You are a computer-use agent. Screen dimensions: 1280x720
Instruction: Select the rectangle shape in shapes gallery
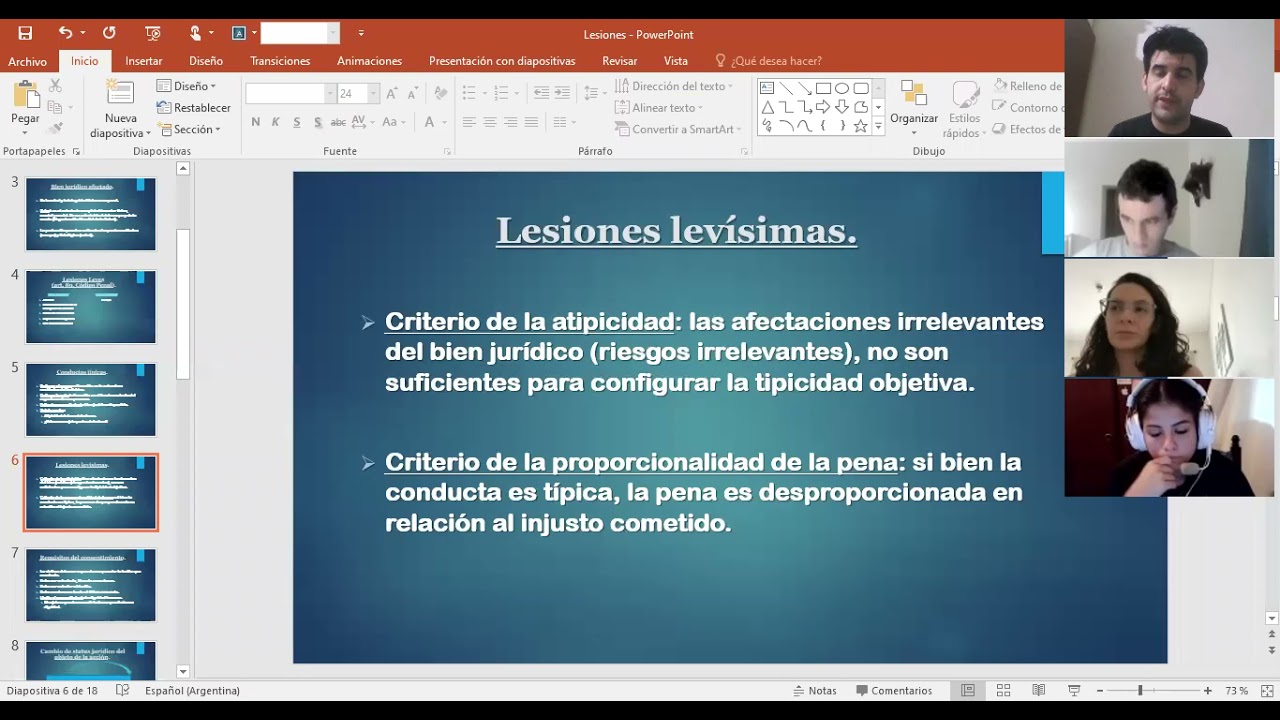point(823,88)
